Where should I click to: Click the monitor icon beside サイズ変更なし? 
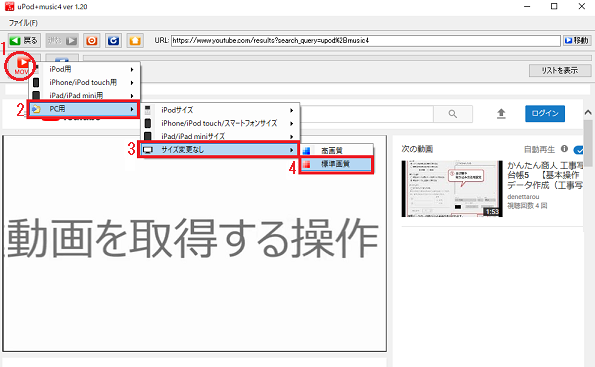[x=148, y=150]
